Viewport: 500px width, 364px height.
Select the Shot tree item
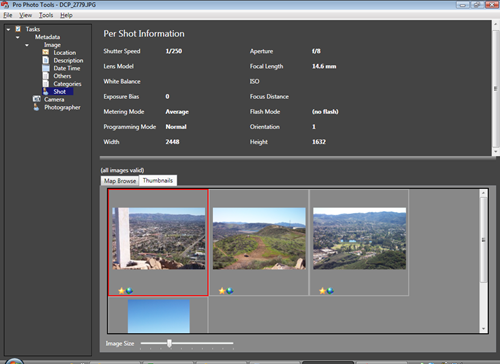click(x=60, y=91)
